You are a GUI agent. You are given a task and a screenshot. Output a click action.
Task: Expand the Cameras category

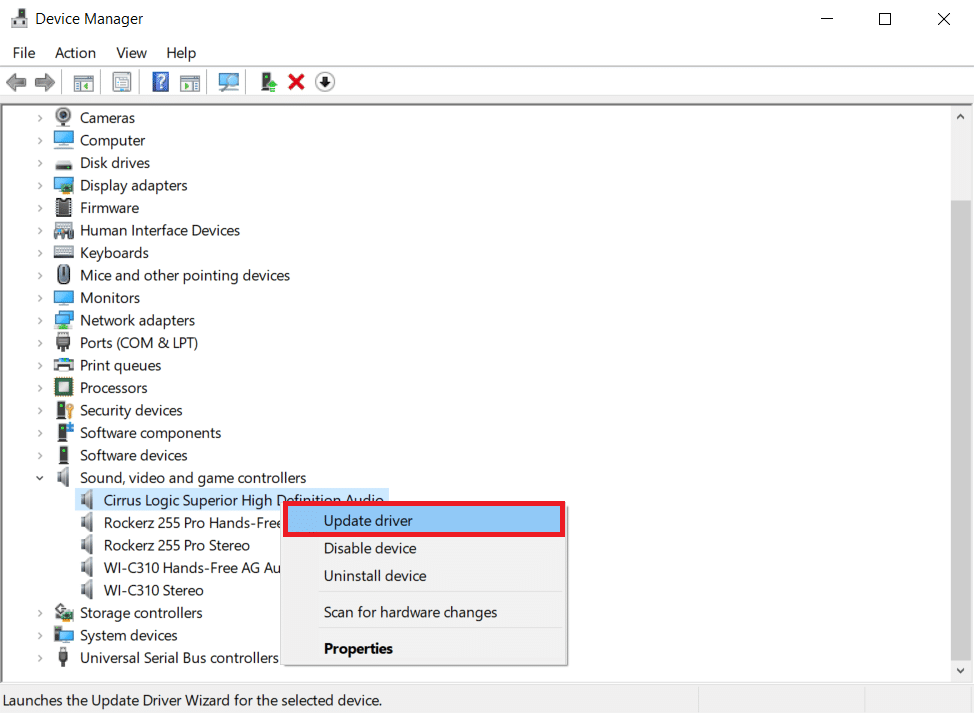[40, 118]
